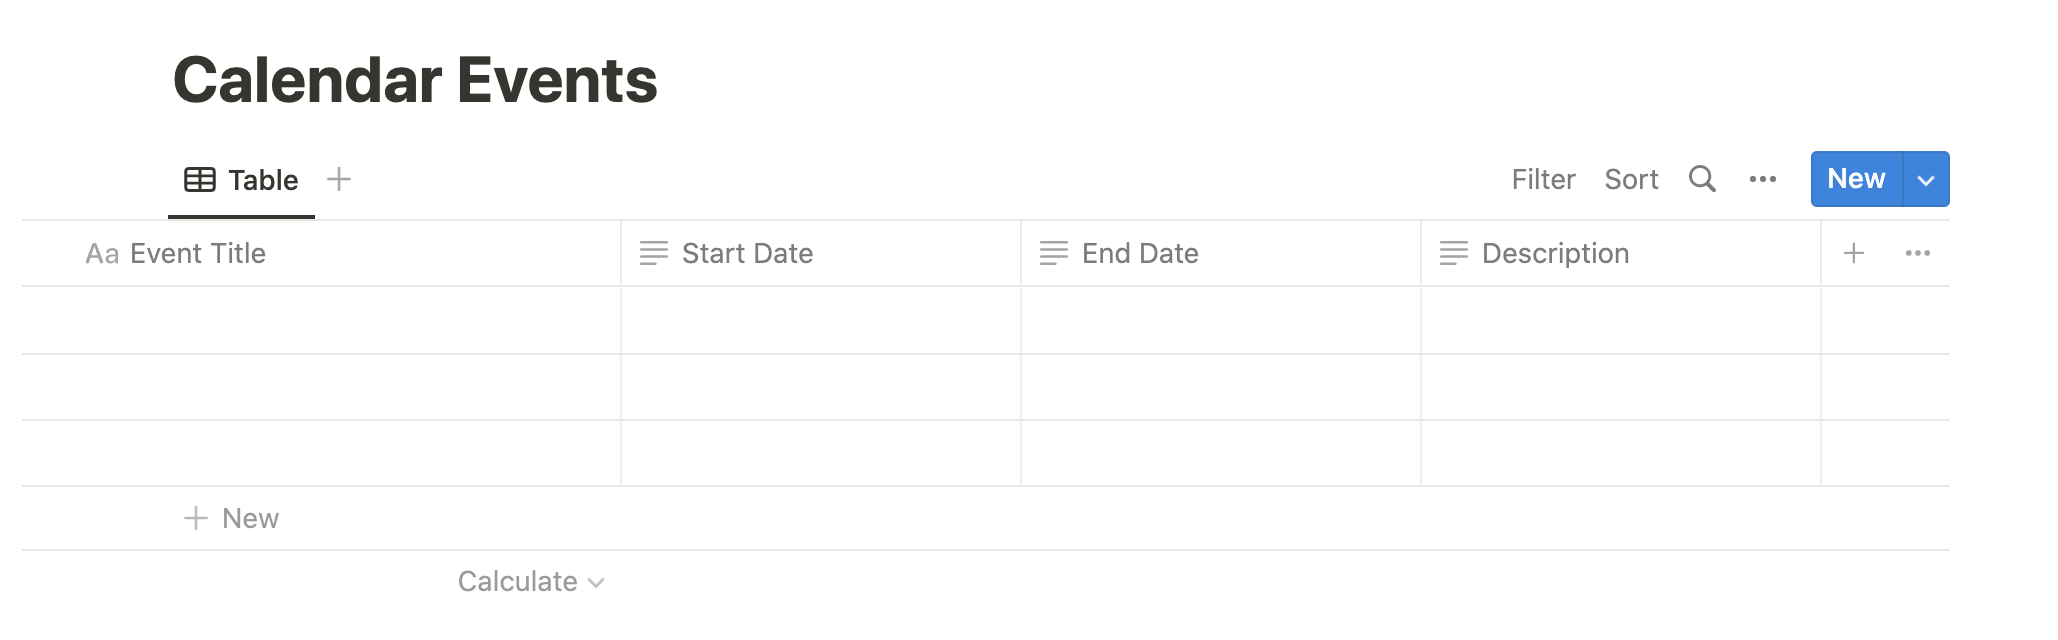Open the End Date column header menu
This screenshot has height=640, width=2058.
[1221, 253]
